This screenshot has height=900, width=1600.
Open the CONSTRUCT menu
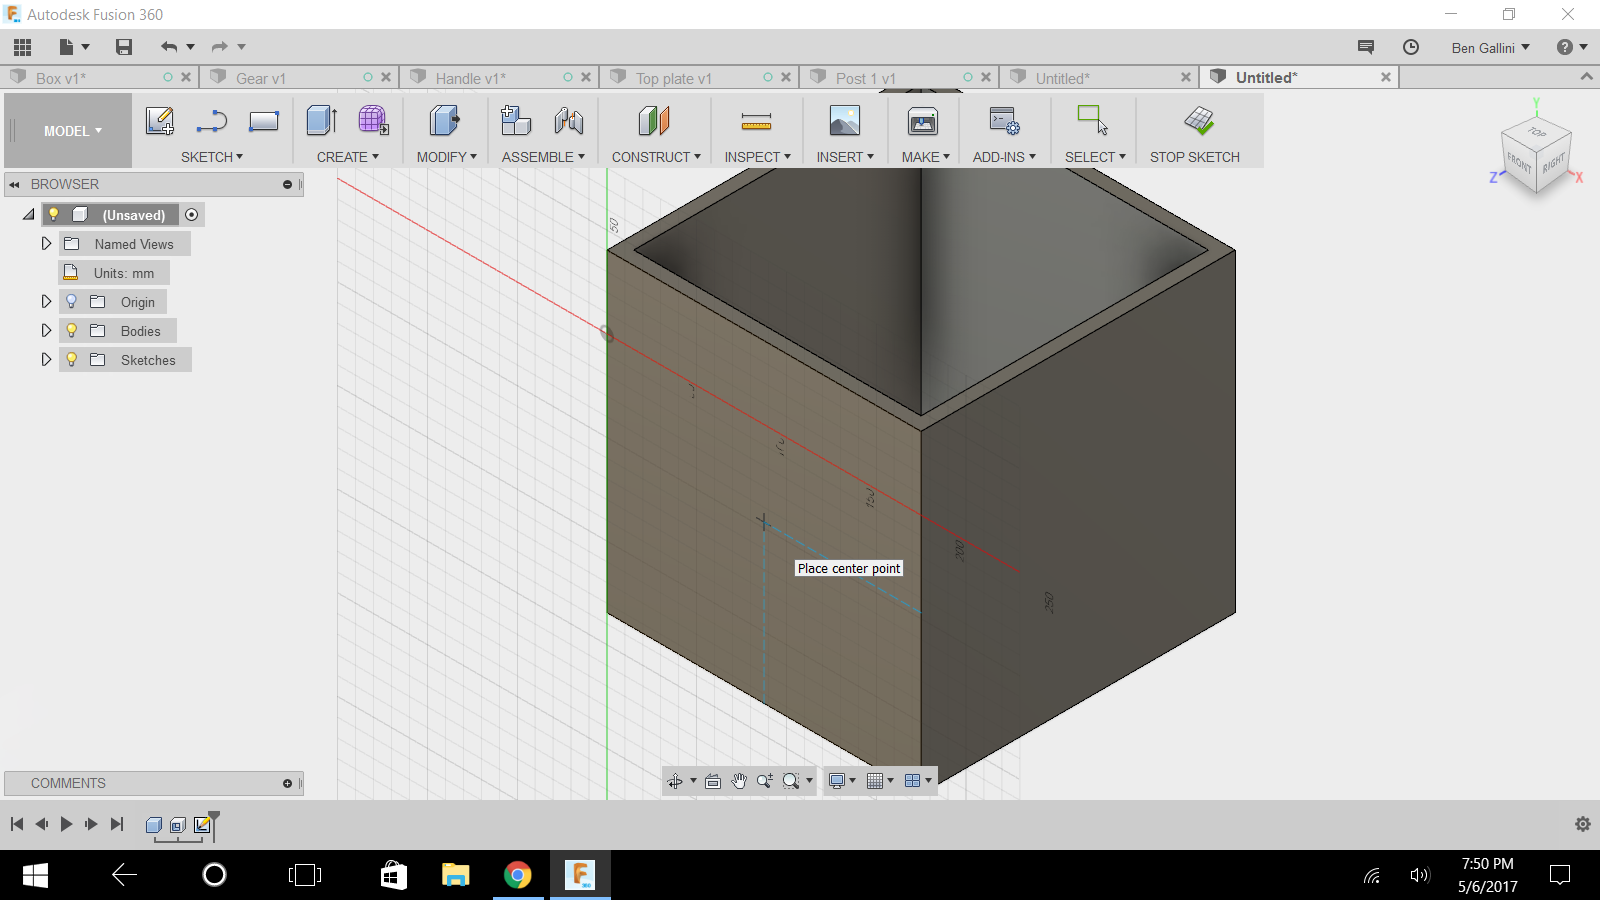coord(656,157)
